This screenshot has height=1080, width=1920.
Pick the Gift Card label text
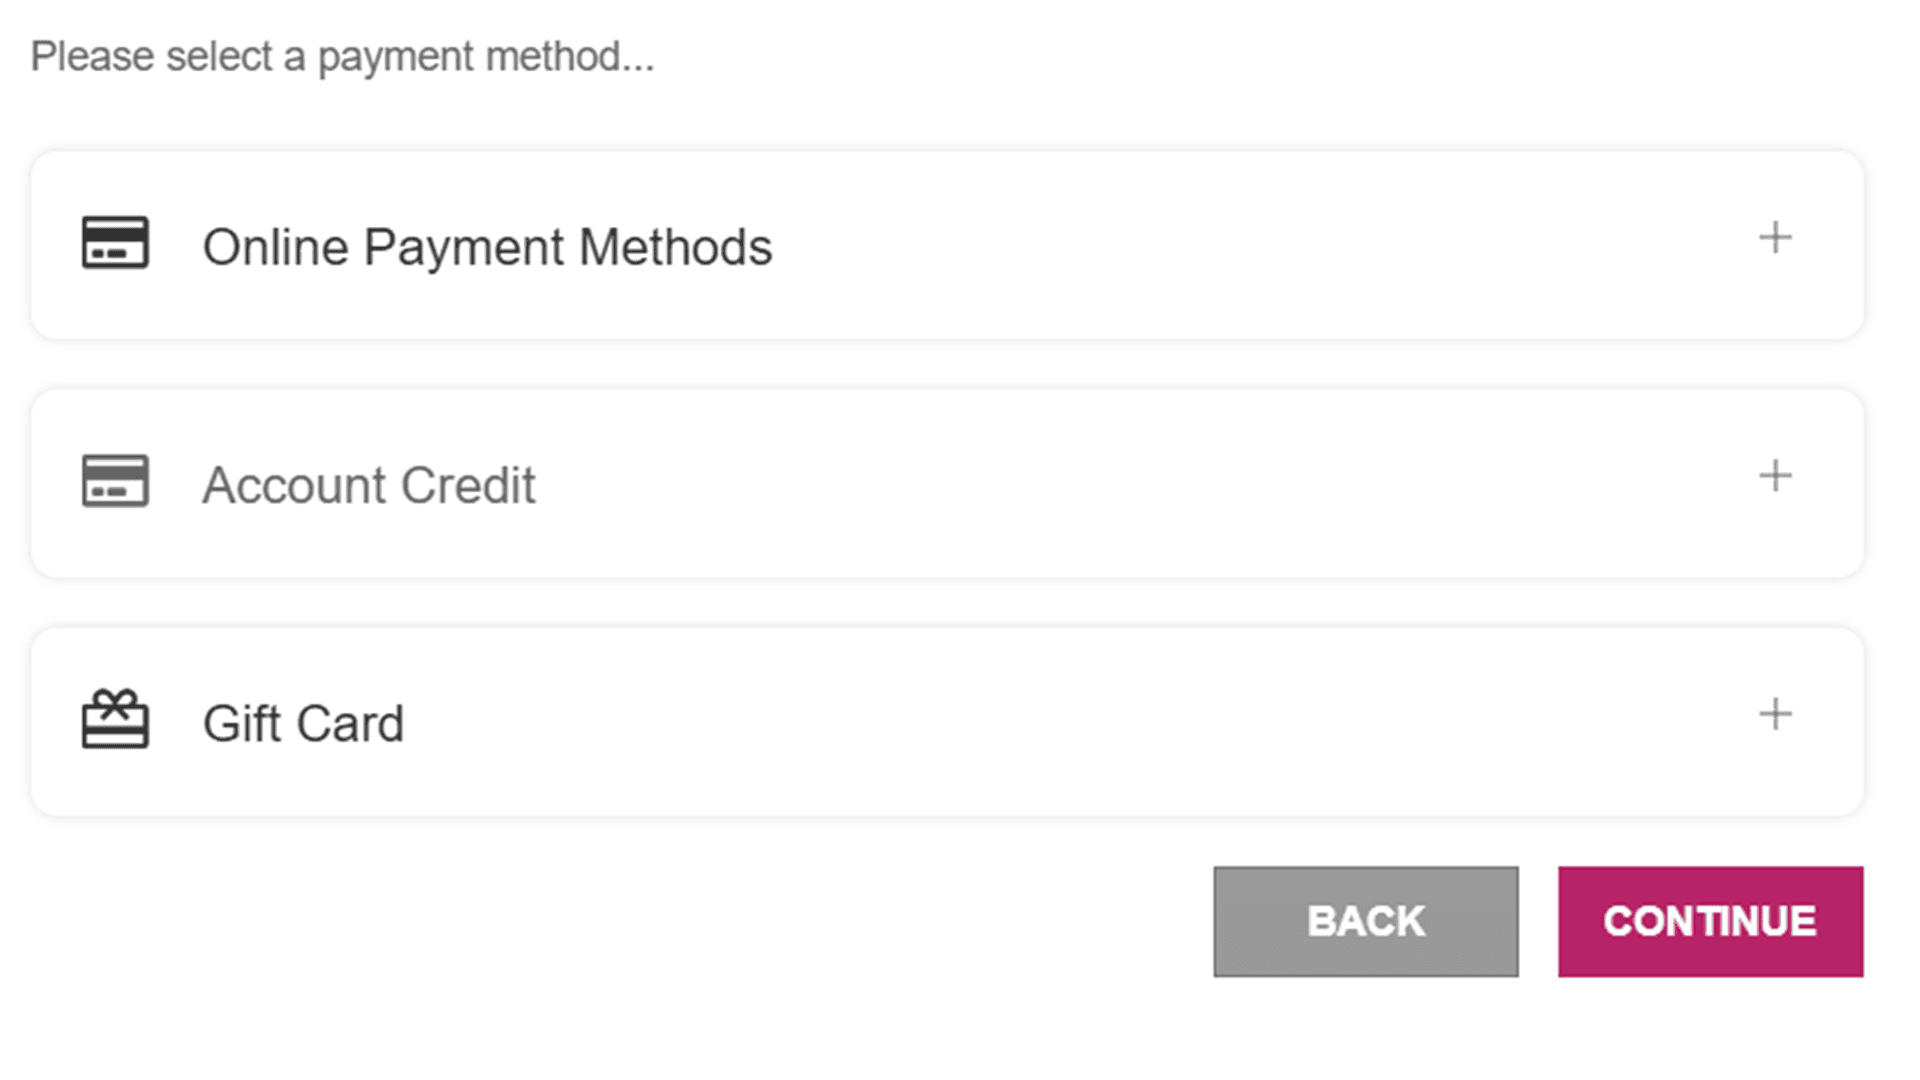point(303,723)
